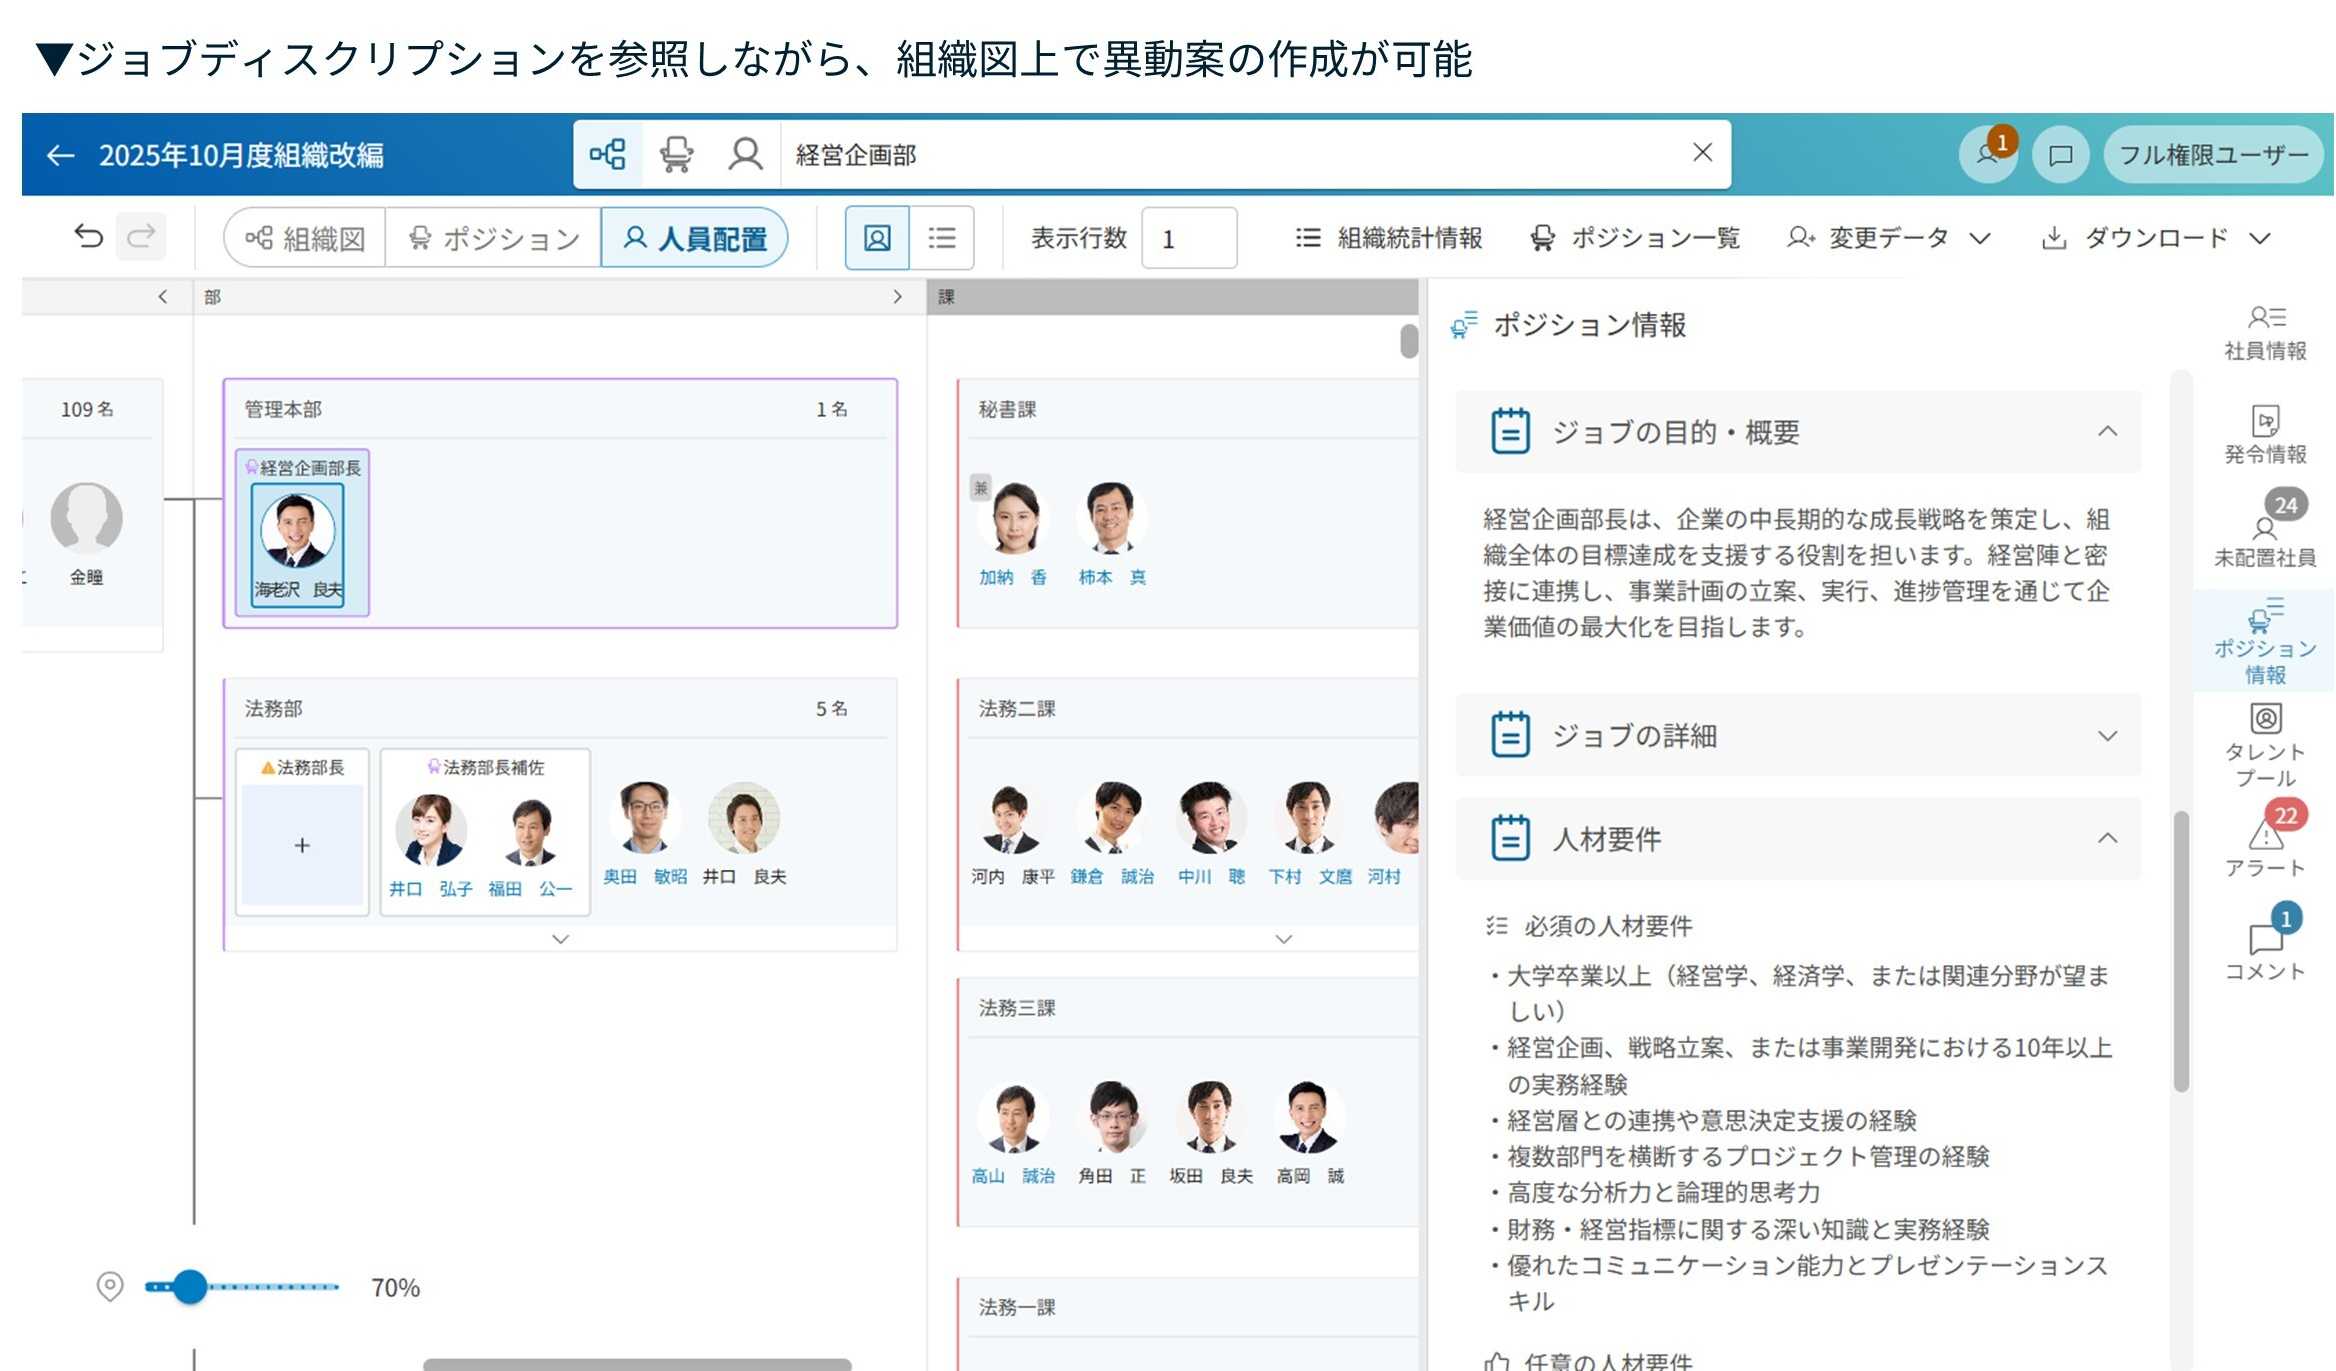Open the notification icon with badge 1
2336x1371 pixels.
pyautogui.click(x=1988, y=155)
